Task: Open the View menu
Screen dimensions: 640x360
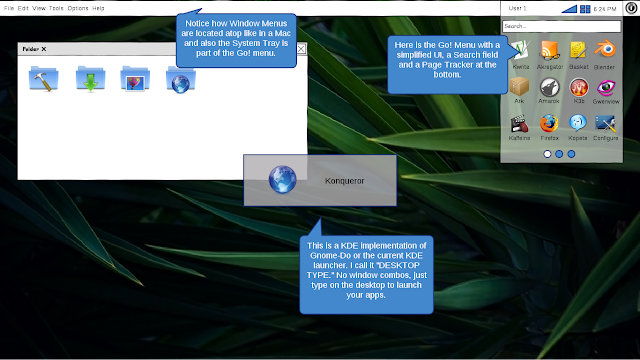Action: coord(39,8)
